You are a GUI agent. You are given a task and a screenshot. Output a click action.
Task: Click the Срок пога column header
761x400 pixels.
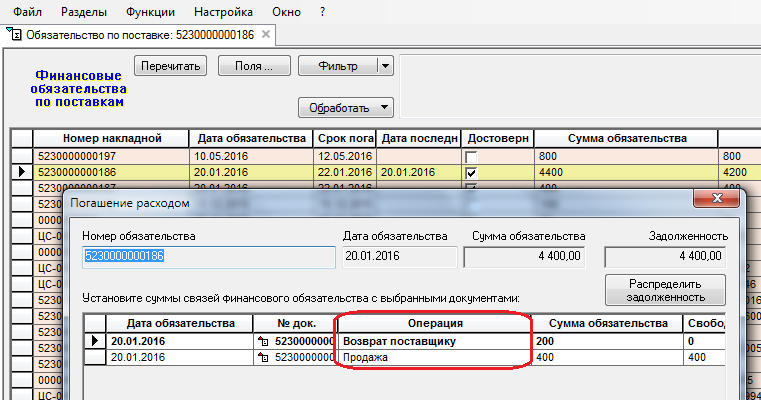tap(345, 138)
